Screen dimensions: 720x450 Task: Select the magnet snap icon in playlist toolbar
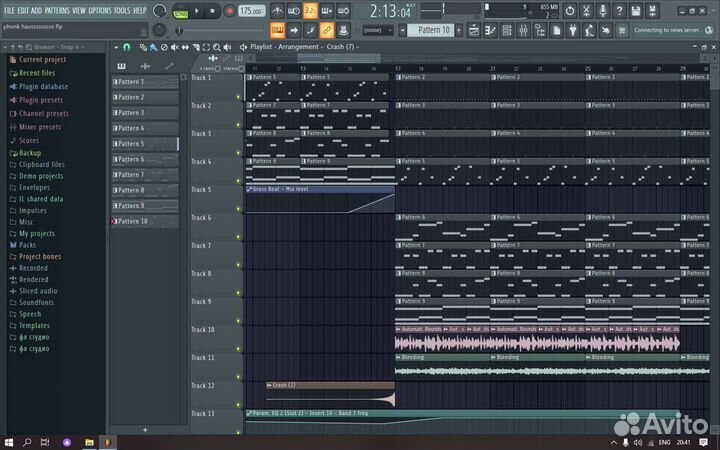click(129, 47)
